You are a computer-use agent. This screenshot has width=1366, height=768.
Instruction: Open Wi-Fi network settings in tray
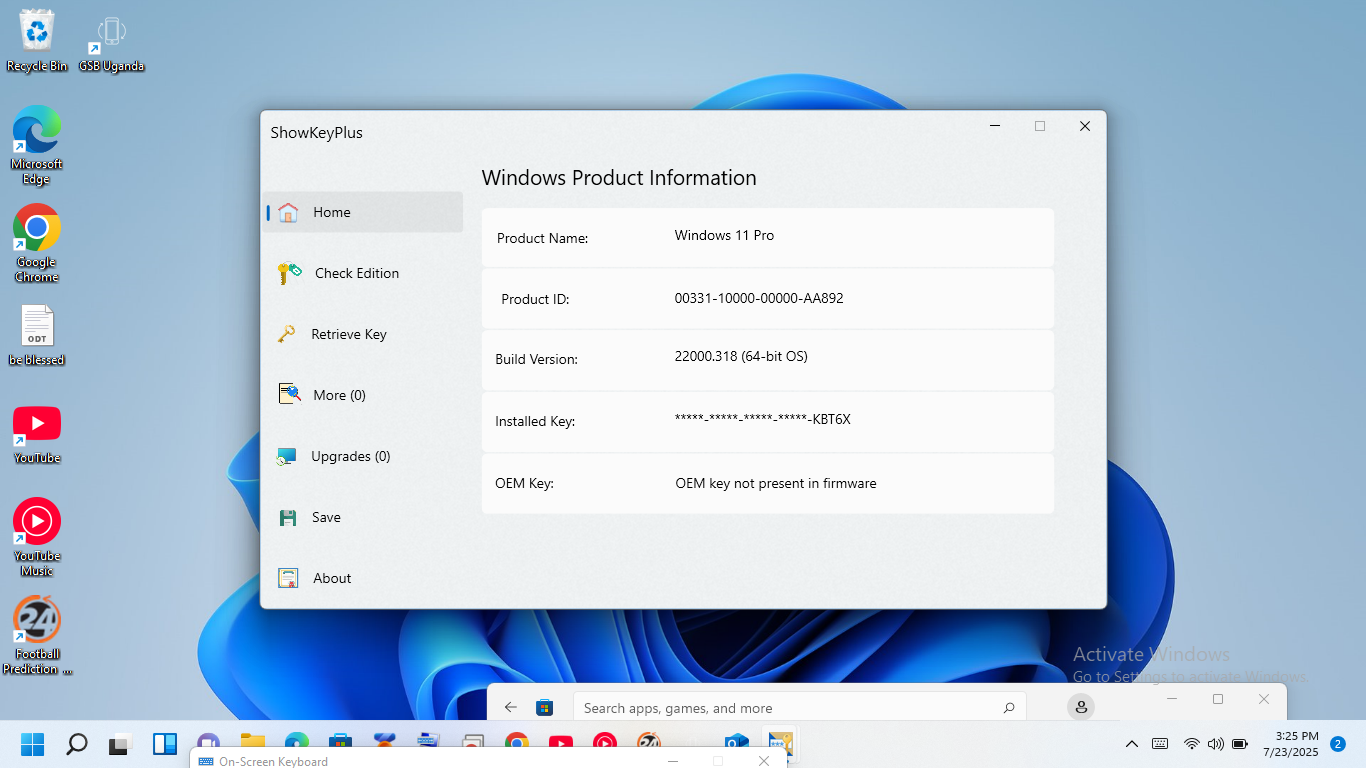(x=1191, y=744)
